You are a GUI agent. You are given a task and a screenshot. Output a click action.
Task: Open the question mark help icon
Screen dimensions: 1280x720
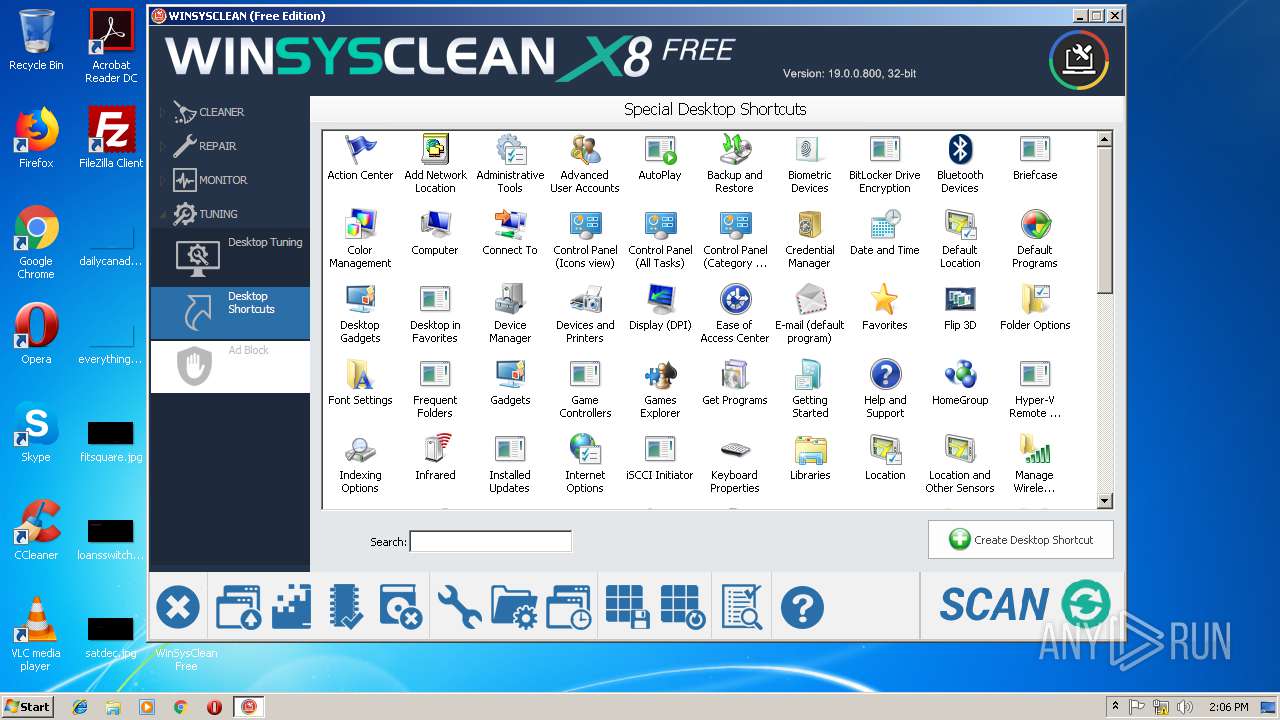pos(802,607)
